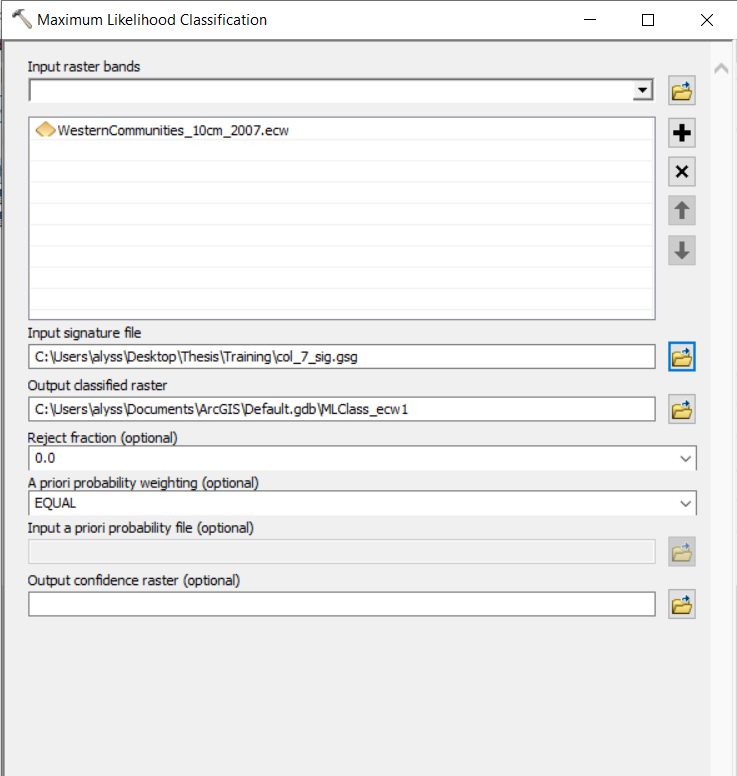This screenshot has height=776, width=737.
Task: Browse for output classified raster location
Action: coord(682,409)
